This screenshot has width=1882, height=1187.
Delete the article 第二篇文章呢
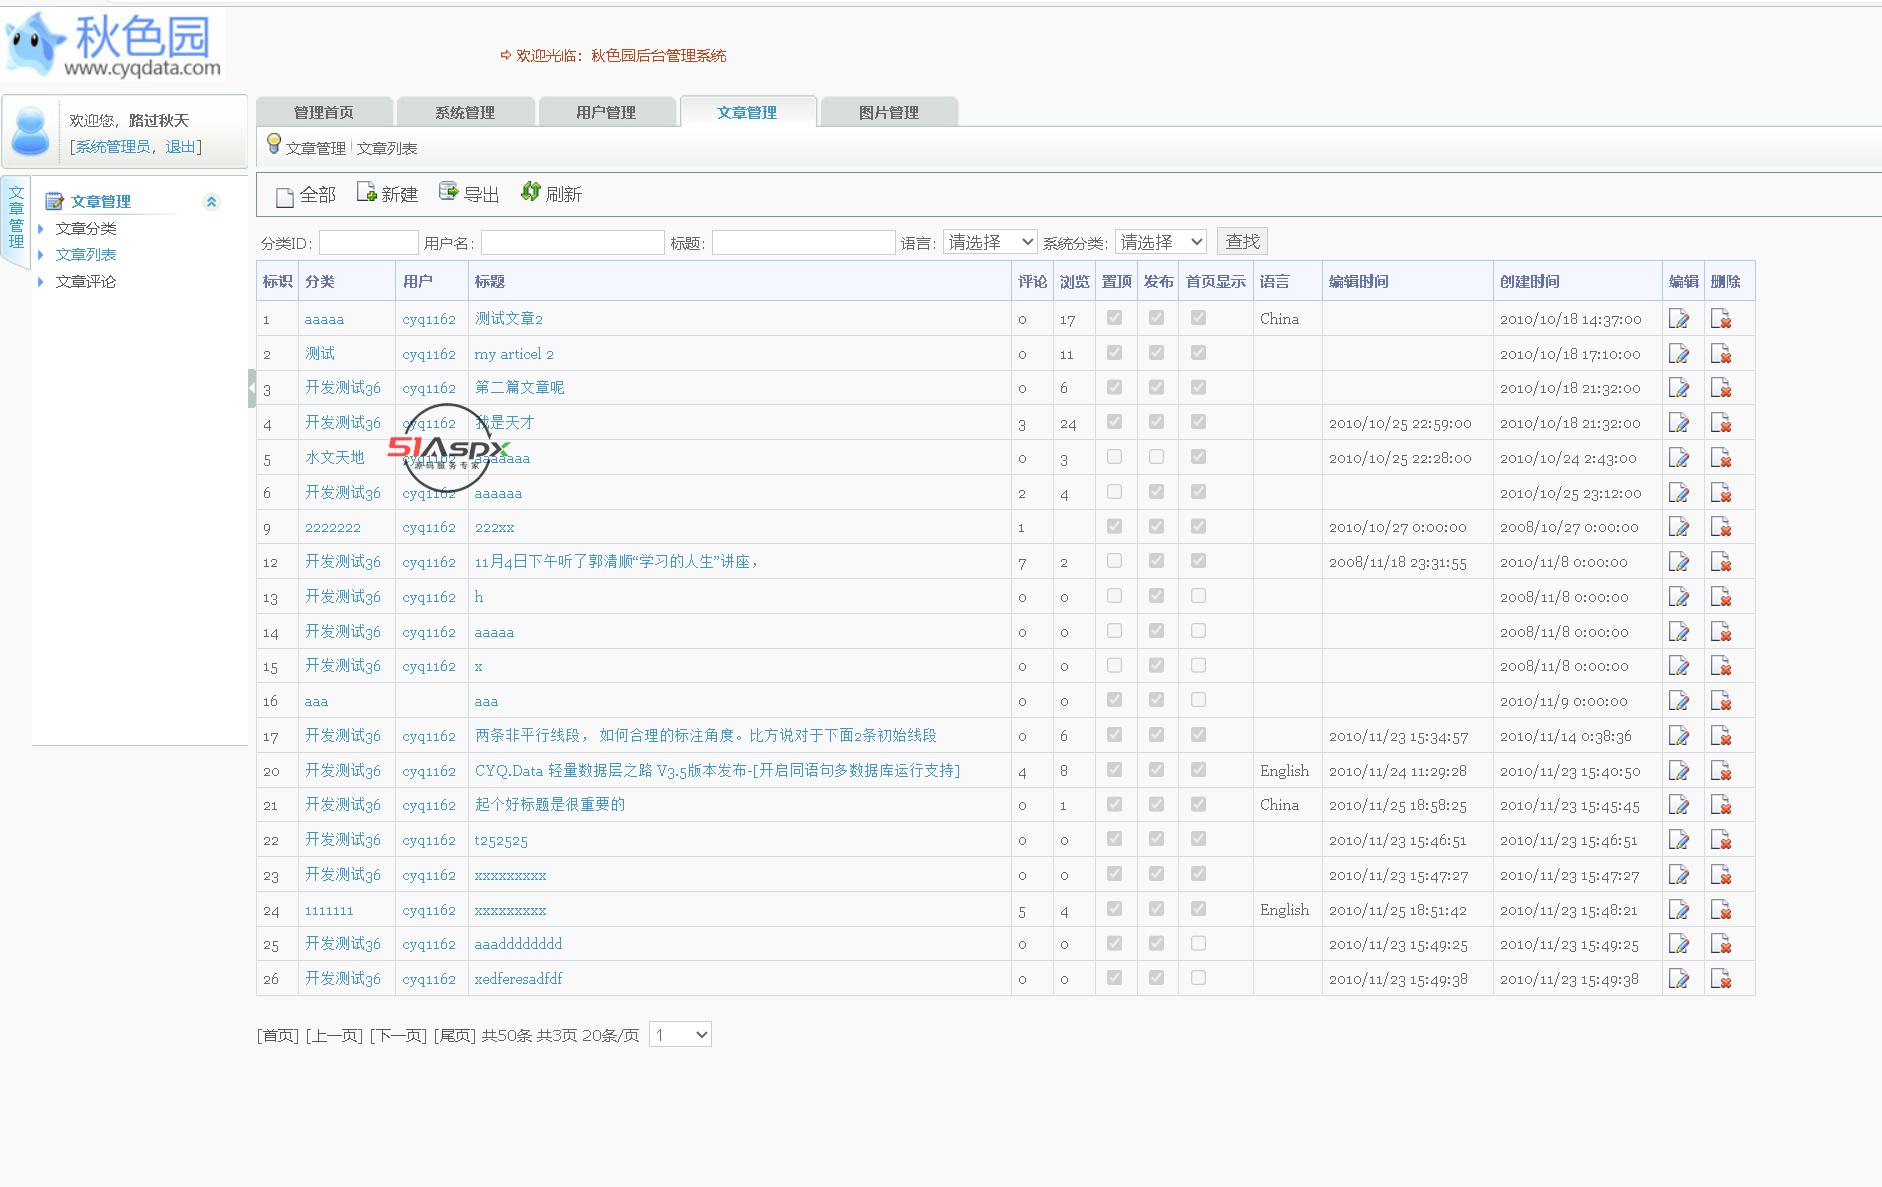pyautogui.click(x=1721, y=388)
